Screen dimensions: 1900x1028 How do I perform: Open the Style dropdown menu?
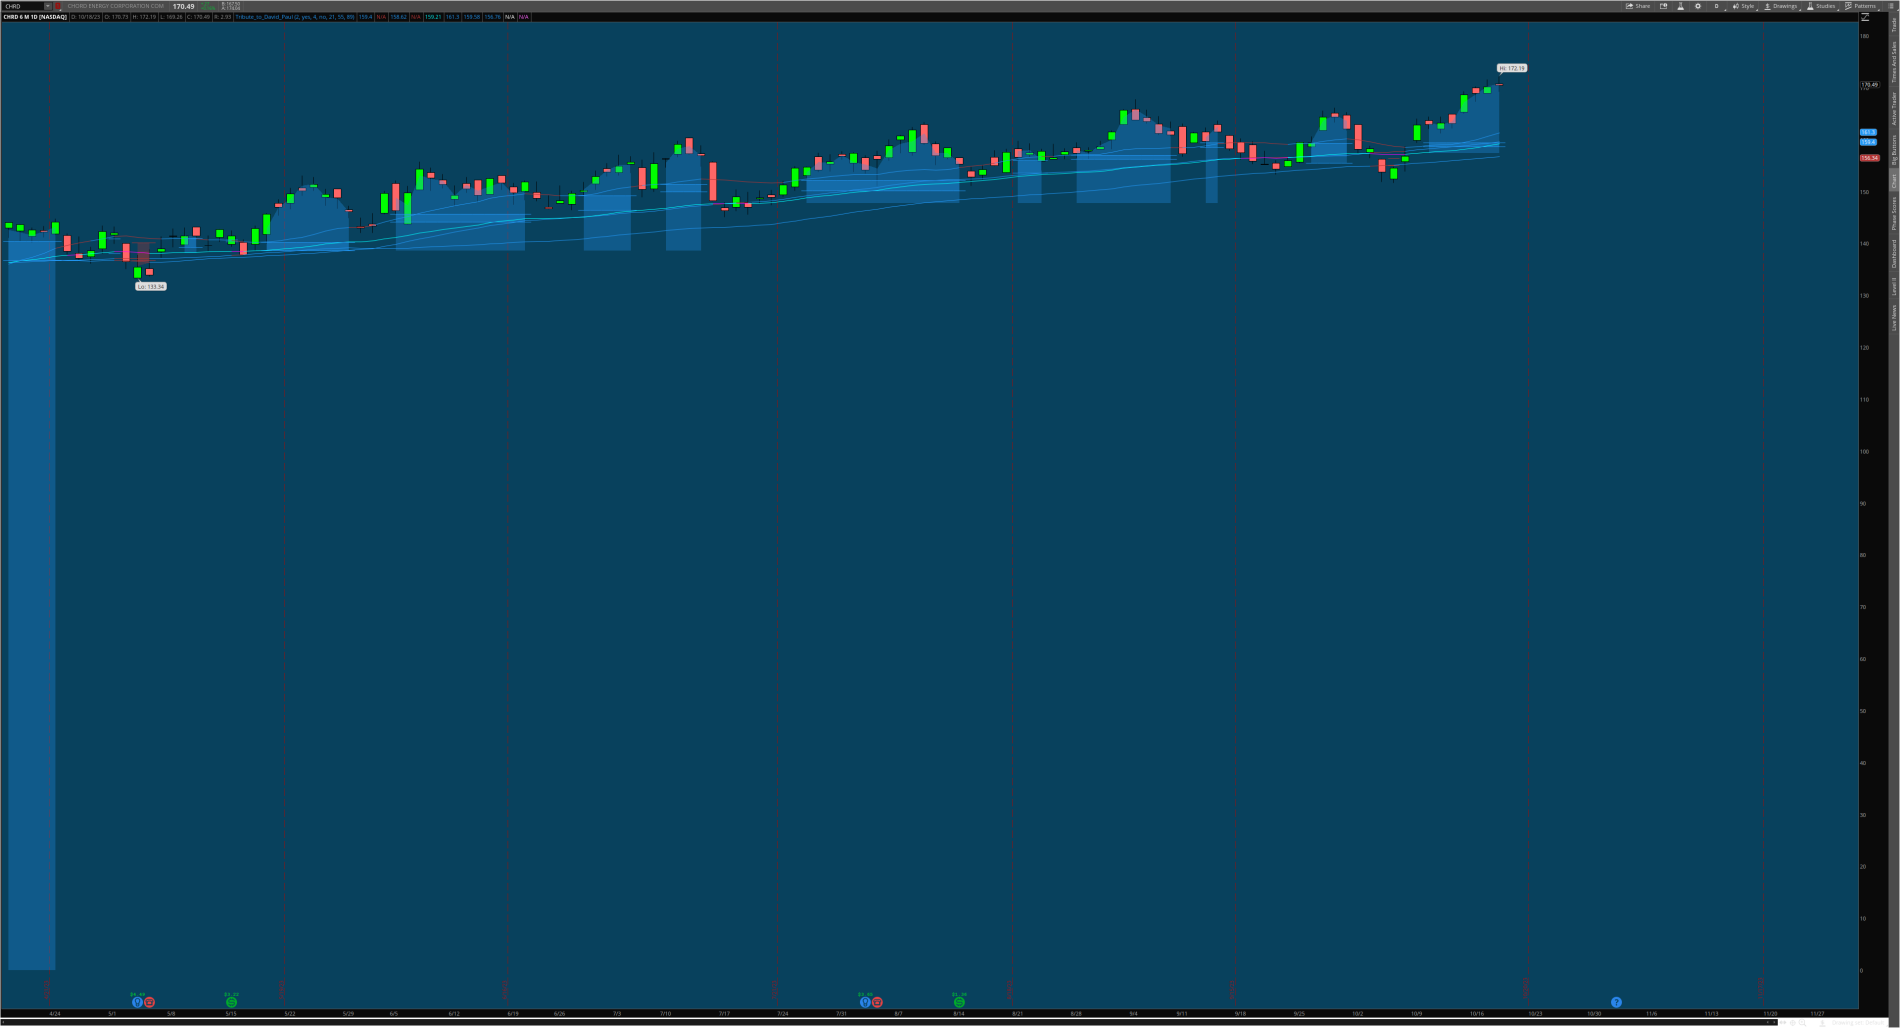[1744, 6]
